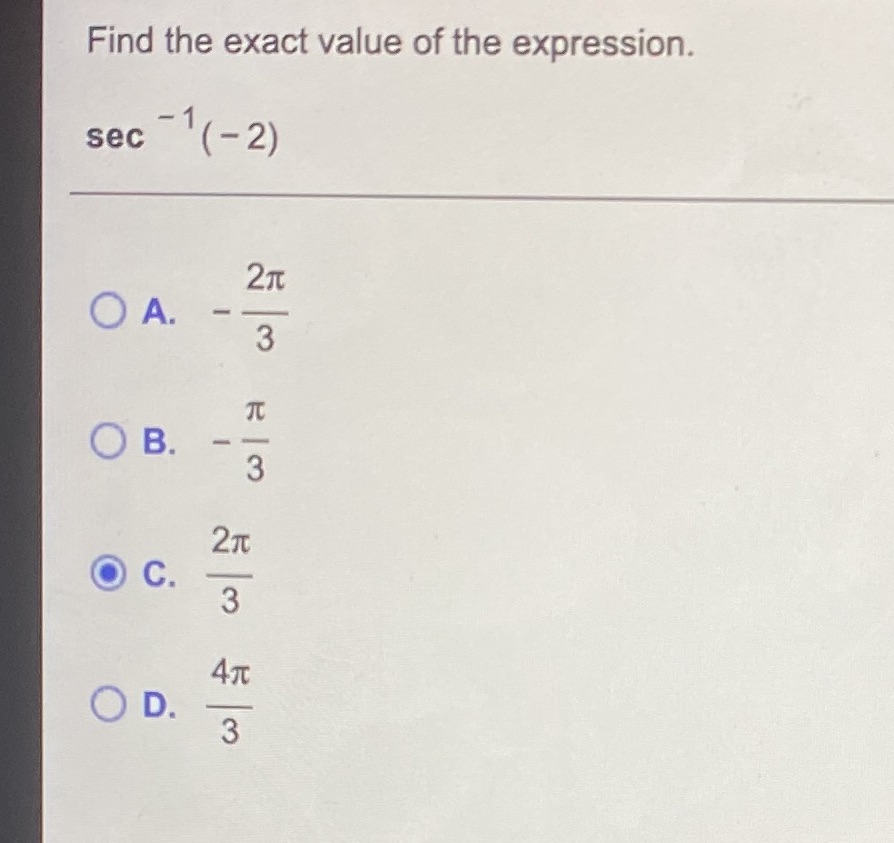The width and height of the screenshot is (894, 843).
Task: Click the fraction 2π/3 in option C
Action: (230, 573)
